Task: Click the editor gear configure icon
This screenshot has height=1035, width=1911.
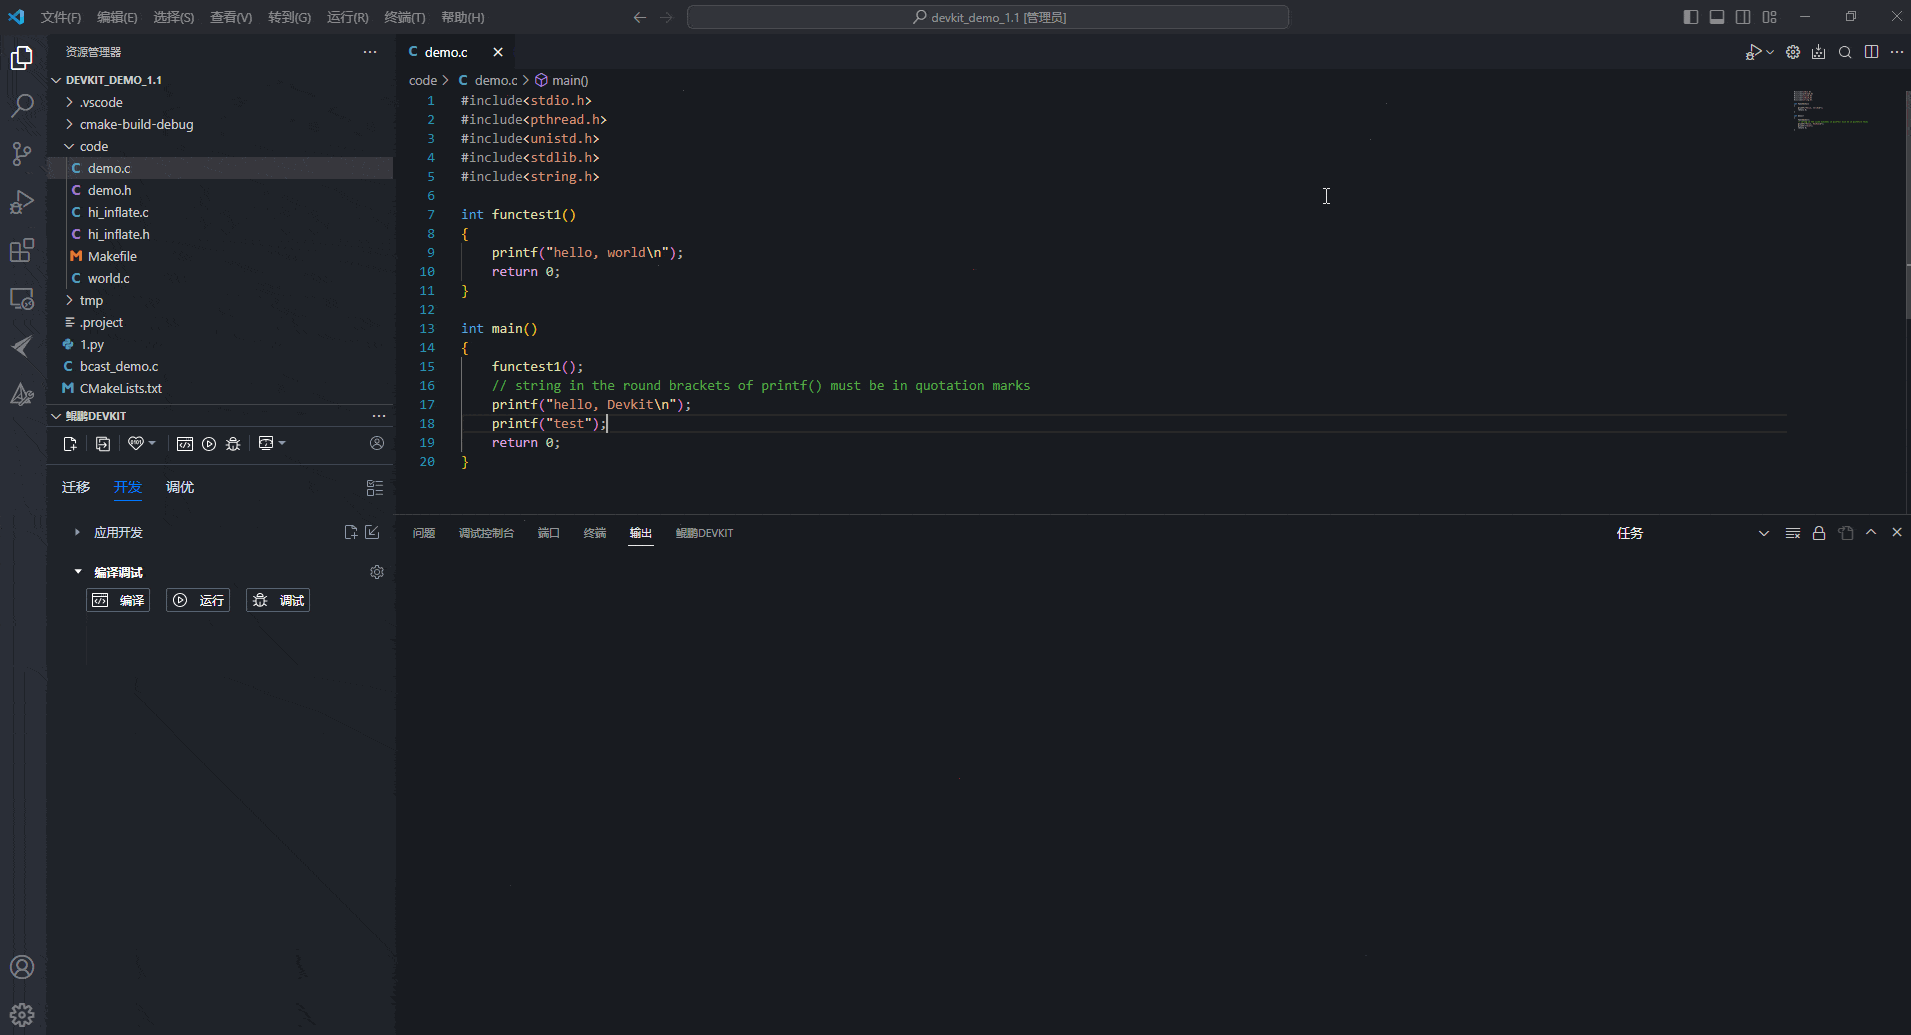Action: [x=1793, y=52]
